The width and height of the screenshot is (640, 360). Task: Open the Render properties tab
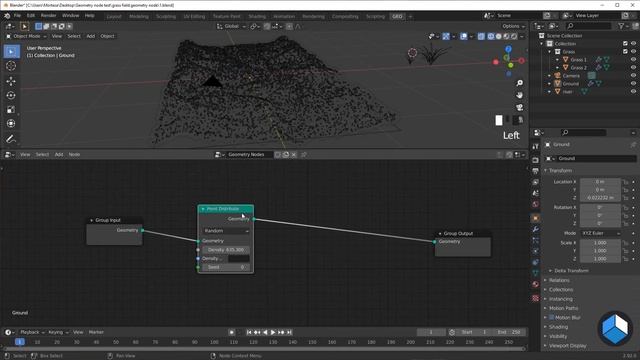coord(536,160)
